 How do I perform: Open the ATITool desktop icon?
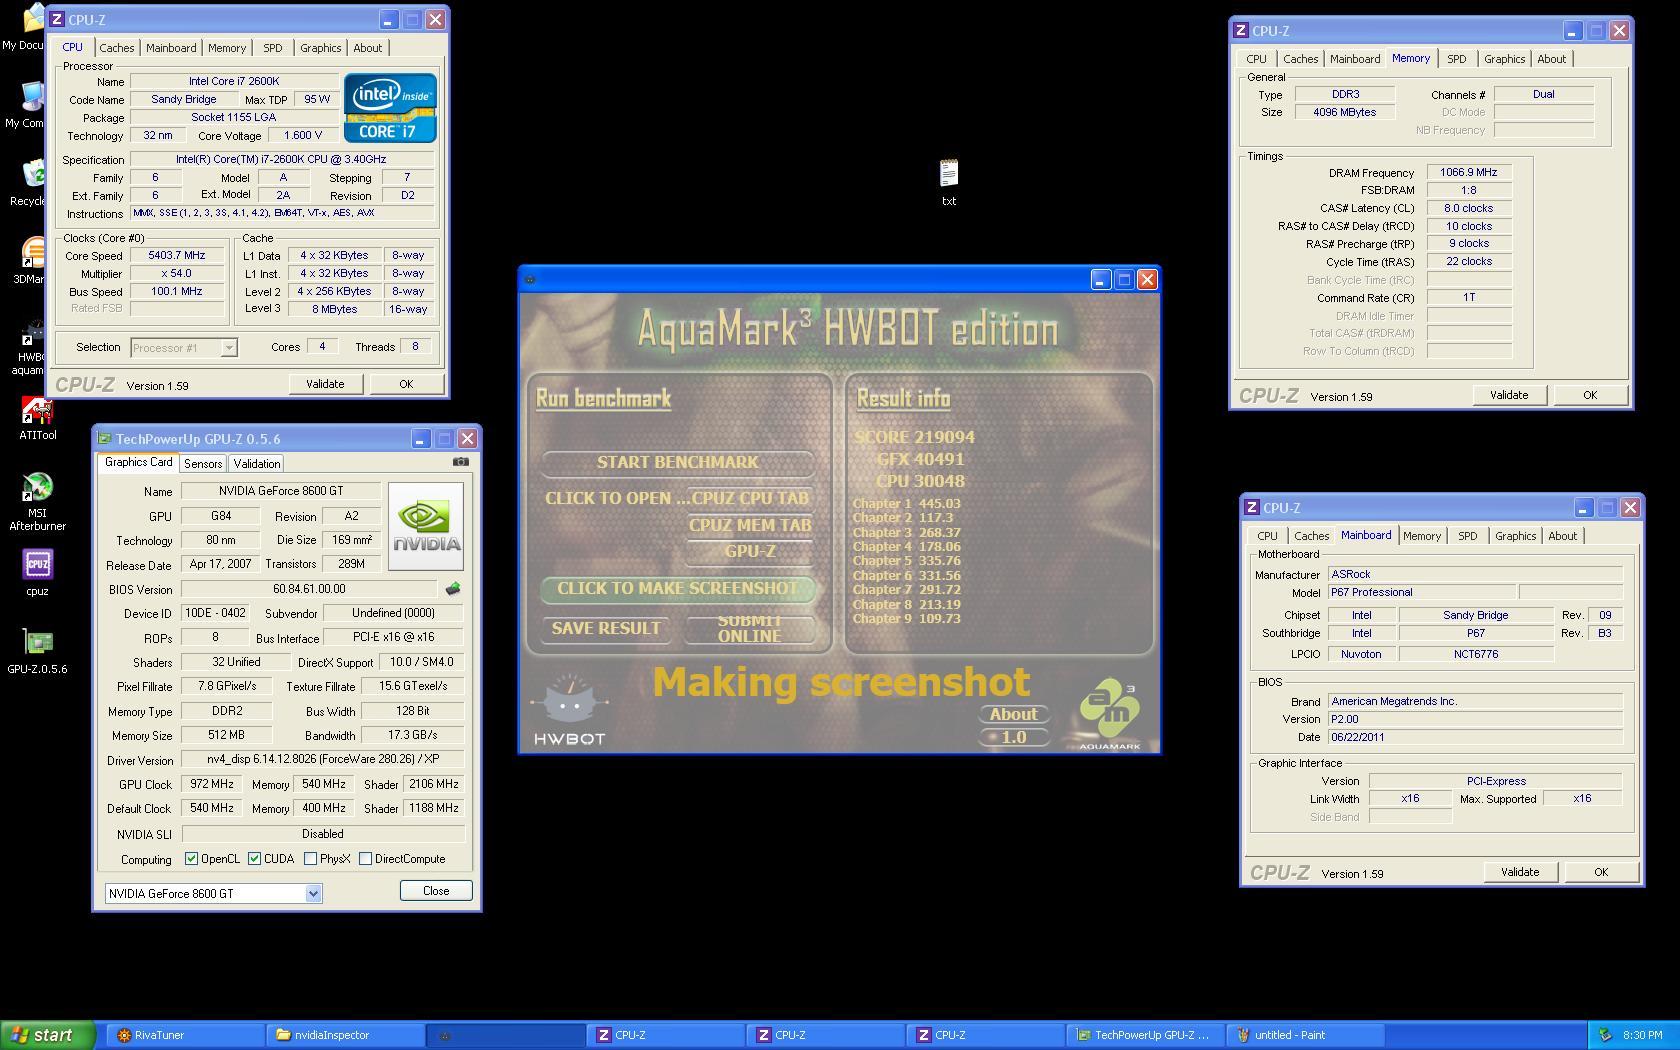(x=37, y=418)
